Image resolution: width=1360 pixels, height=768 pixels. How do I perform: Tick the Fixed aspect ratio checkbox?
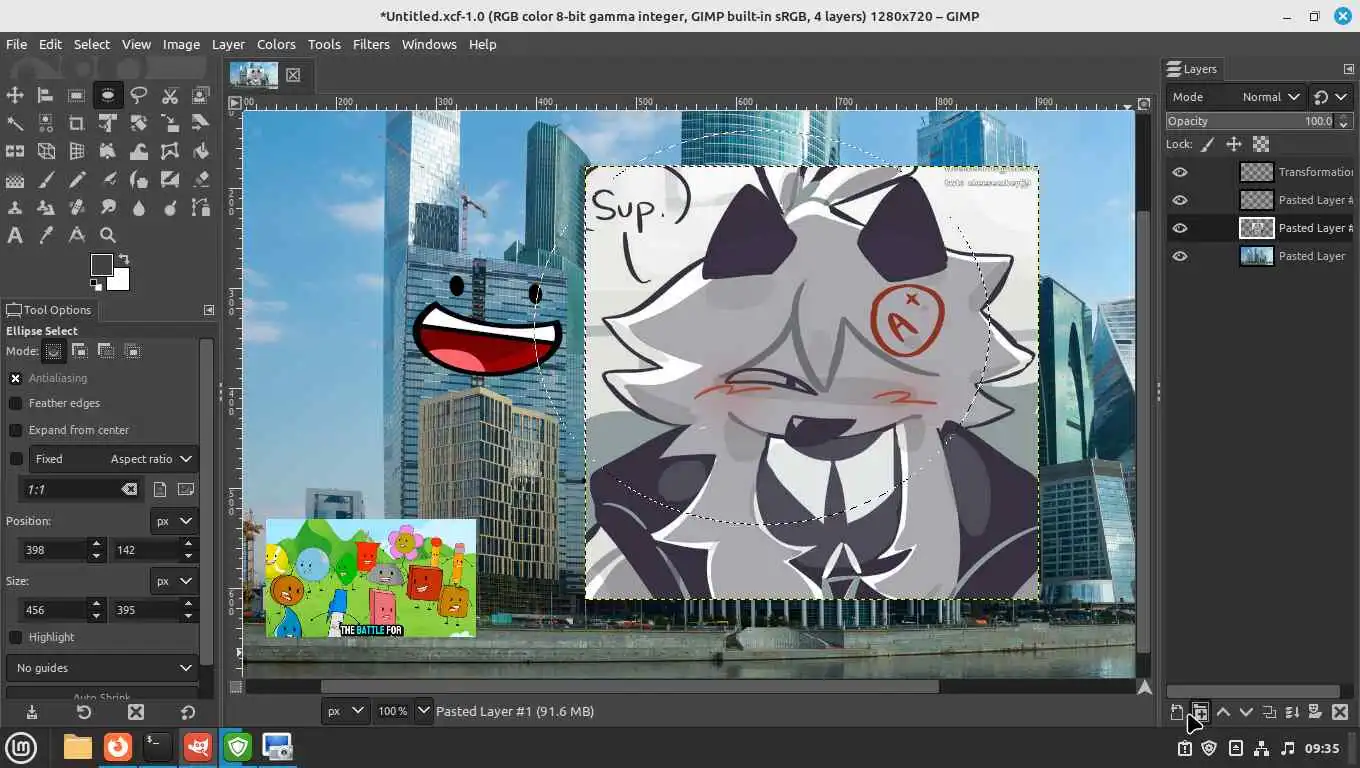[16, 459]
